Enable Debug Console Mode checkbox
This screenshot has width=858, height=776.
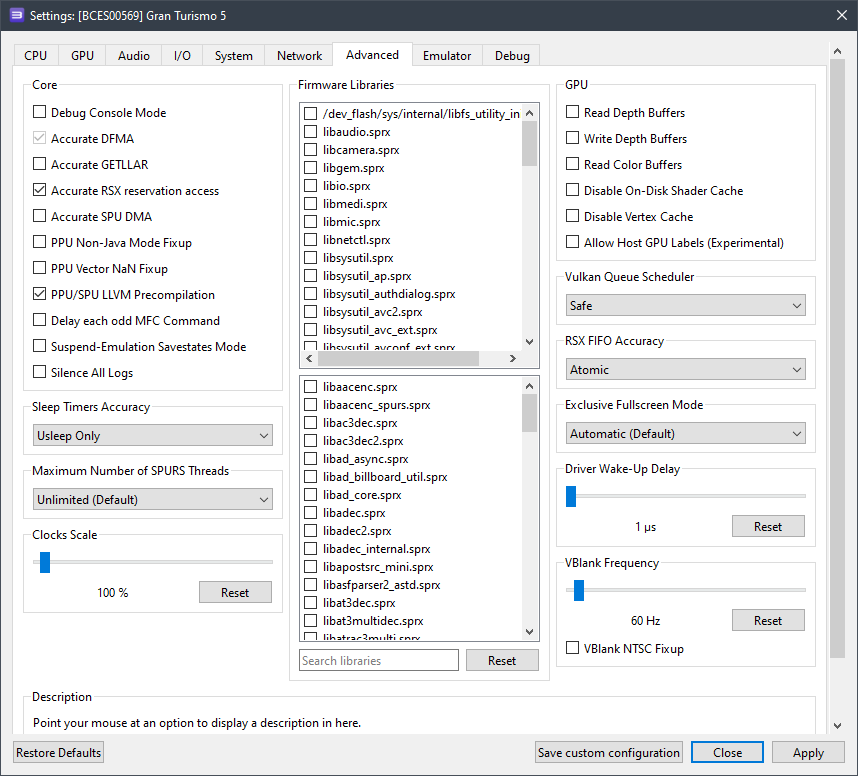point(40,113)
